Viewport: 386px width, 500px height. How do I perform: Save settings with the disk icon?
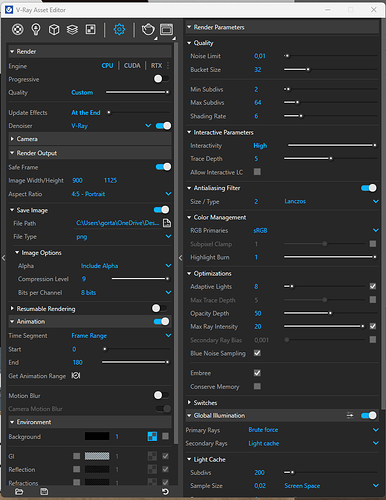point(44,492)
